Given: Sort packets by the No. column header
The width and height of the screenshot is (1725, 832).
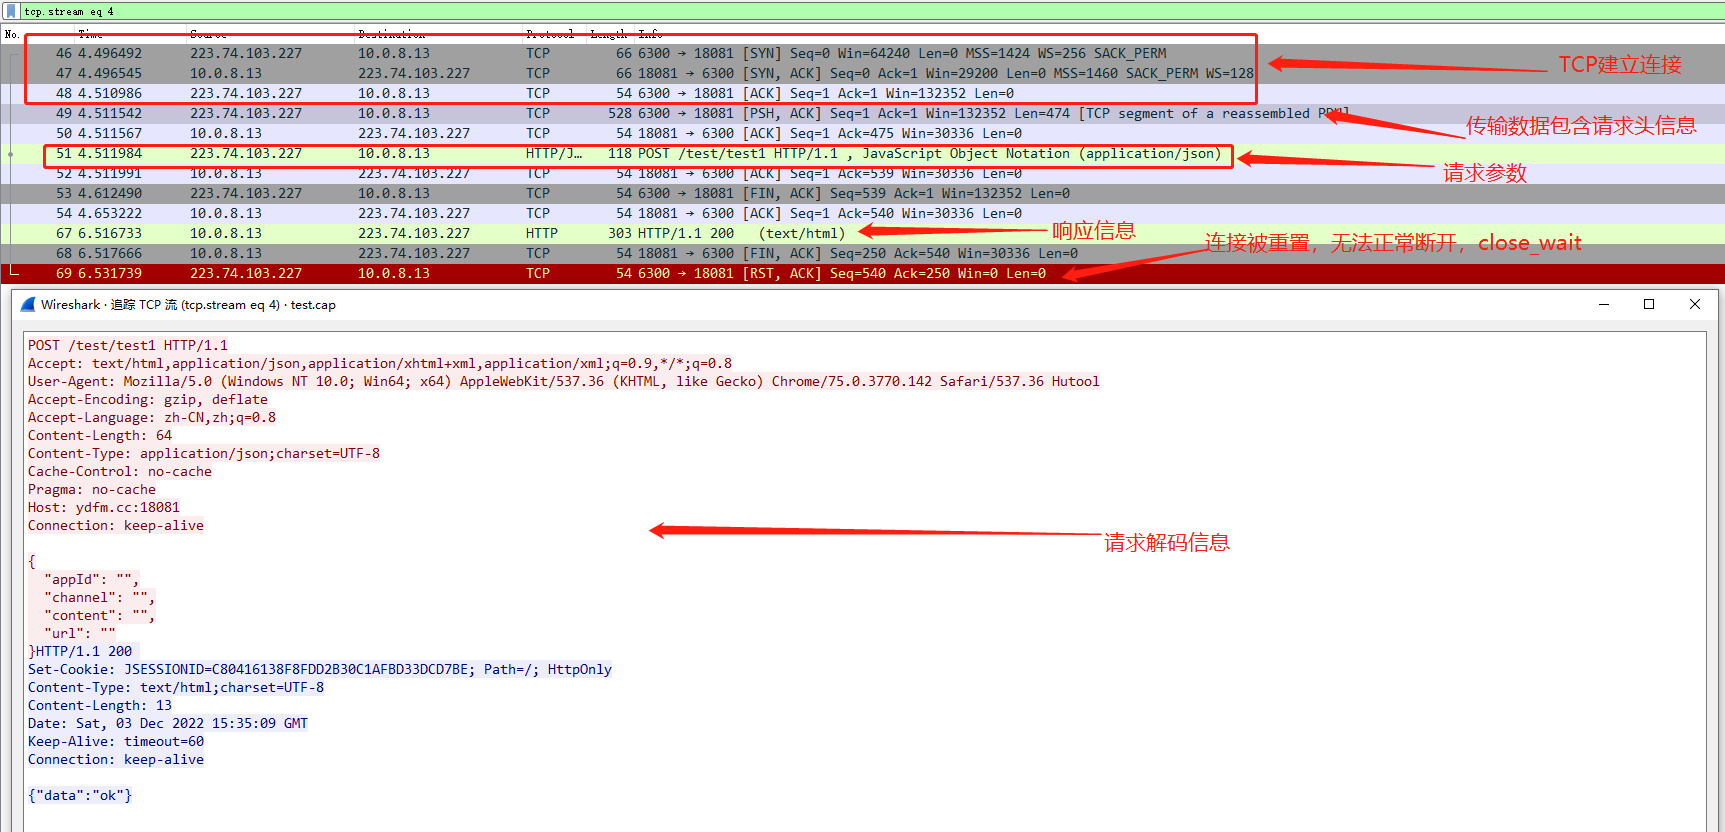Looking at the screenshot, I should (12, 34).
